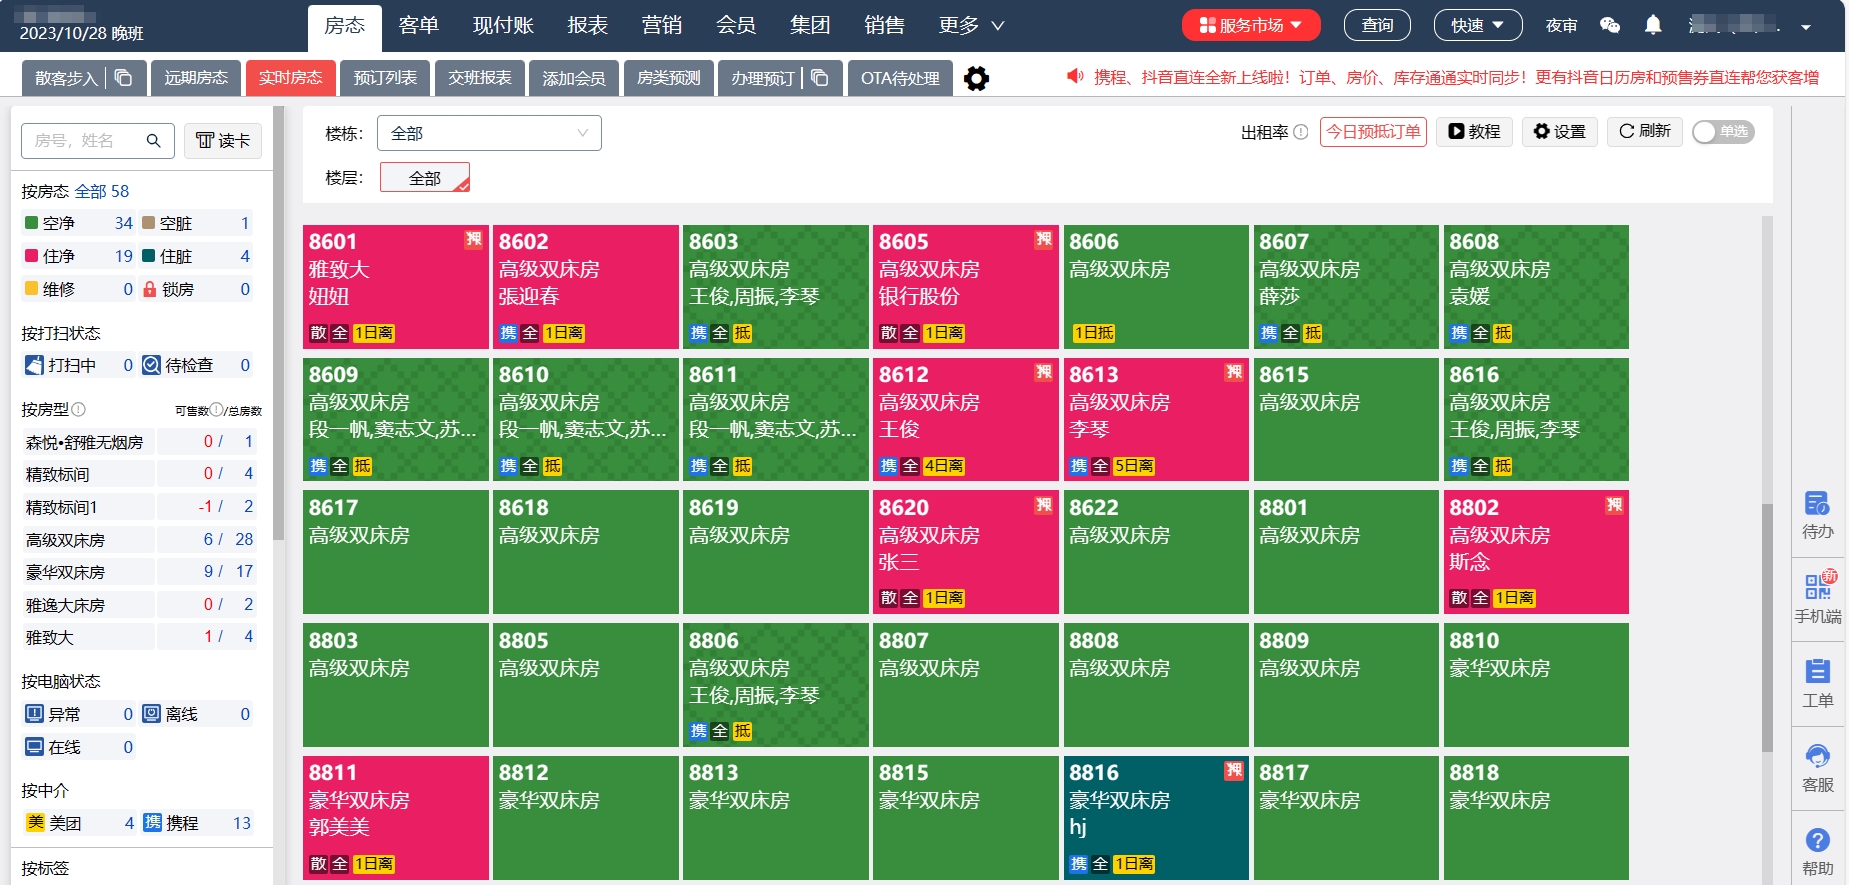Screen dimensions: 1849x885
Task: Open the 快速 dropdown
Action: [1477, 26]
